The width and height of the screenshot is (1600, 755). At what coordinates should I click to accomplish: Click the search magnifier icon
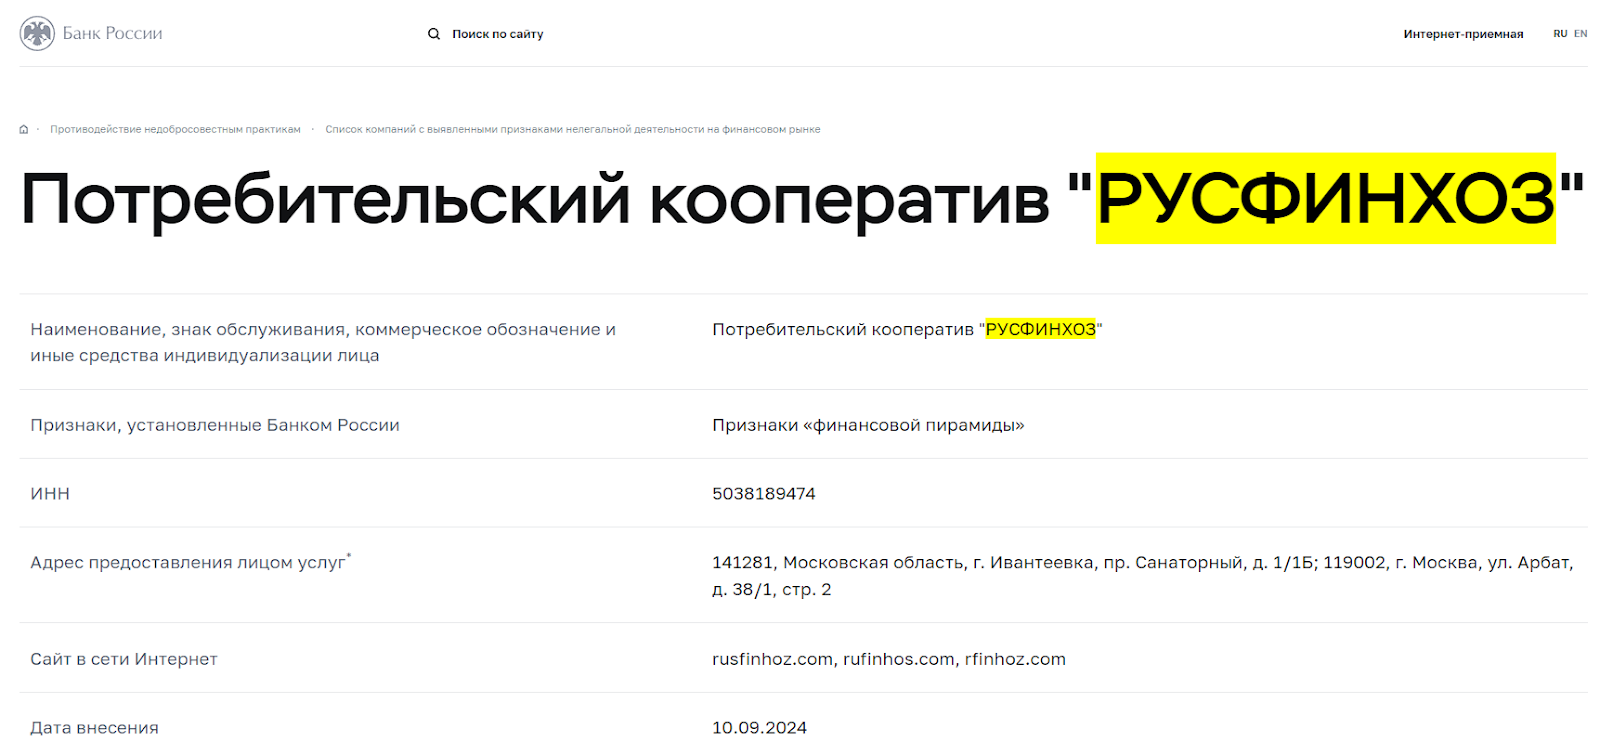coord(434,34)
